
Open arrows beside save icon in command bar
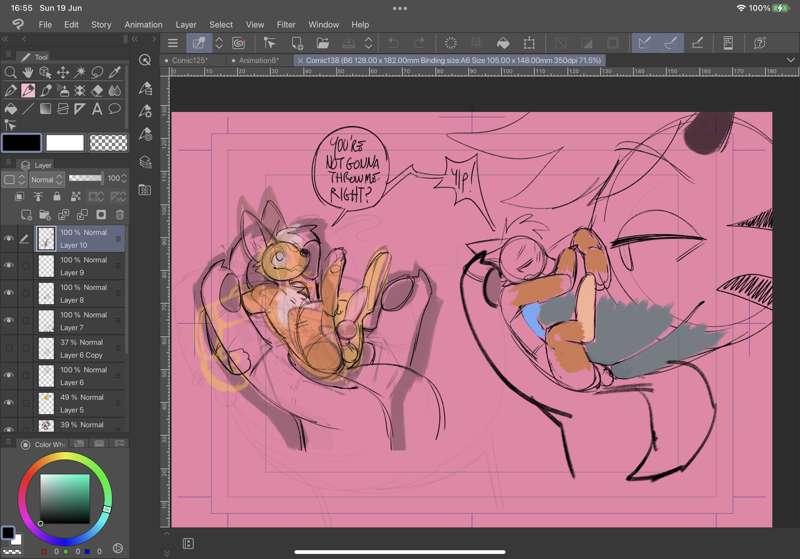tap(368, 43)
